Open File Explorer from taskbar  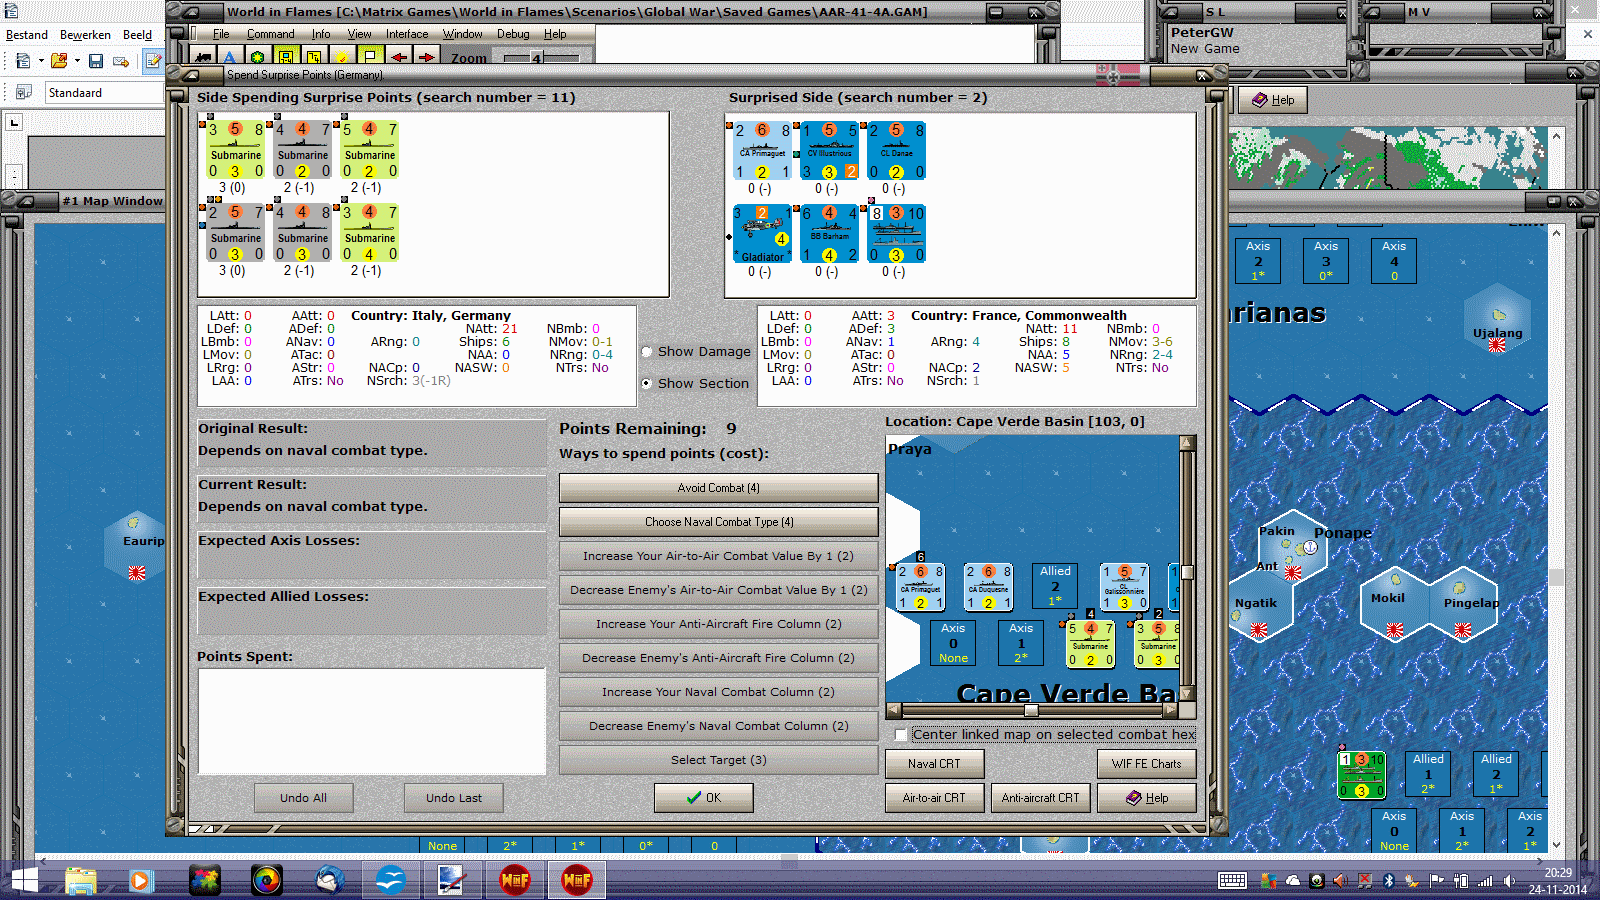click(x=81, y=880)
